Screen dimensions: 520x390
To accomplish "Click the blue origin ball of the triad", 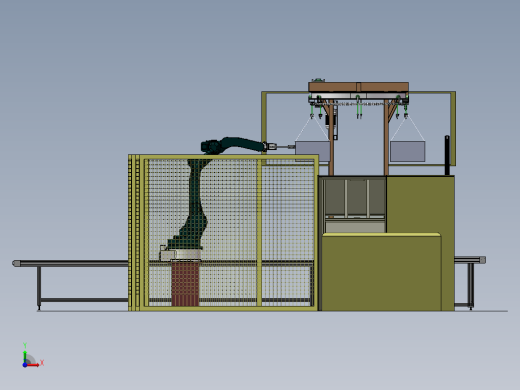I will coord(25,365).
